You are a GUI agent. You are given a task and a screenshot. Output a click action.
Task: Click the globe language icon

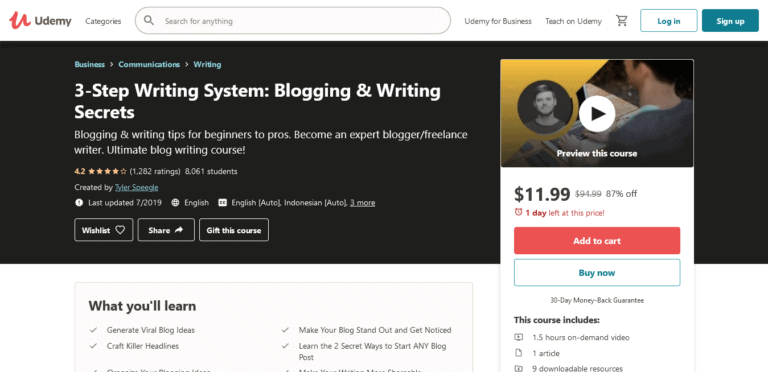click(175, 203)
